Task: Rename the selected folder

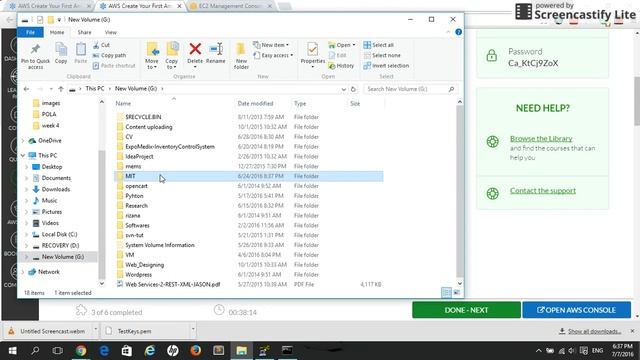Action: coord(216,53)
